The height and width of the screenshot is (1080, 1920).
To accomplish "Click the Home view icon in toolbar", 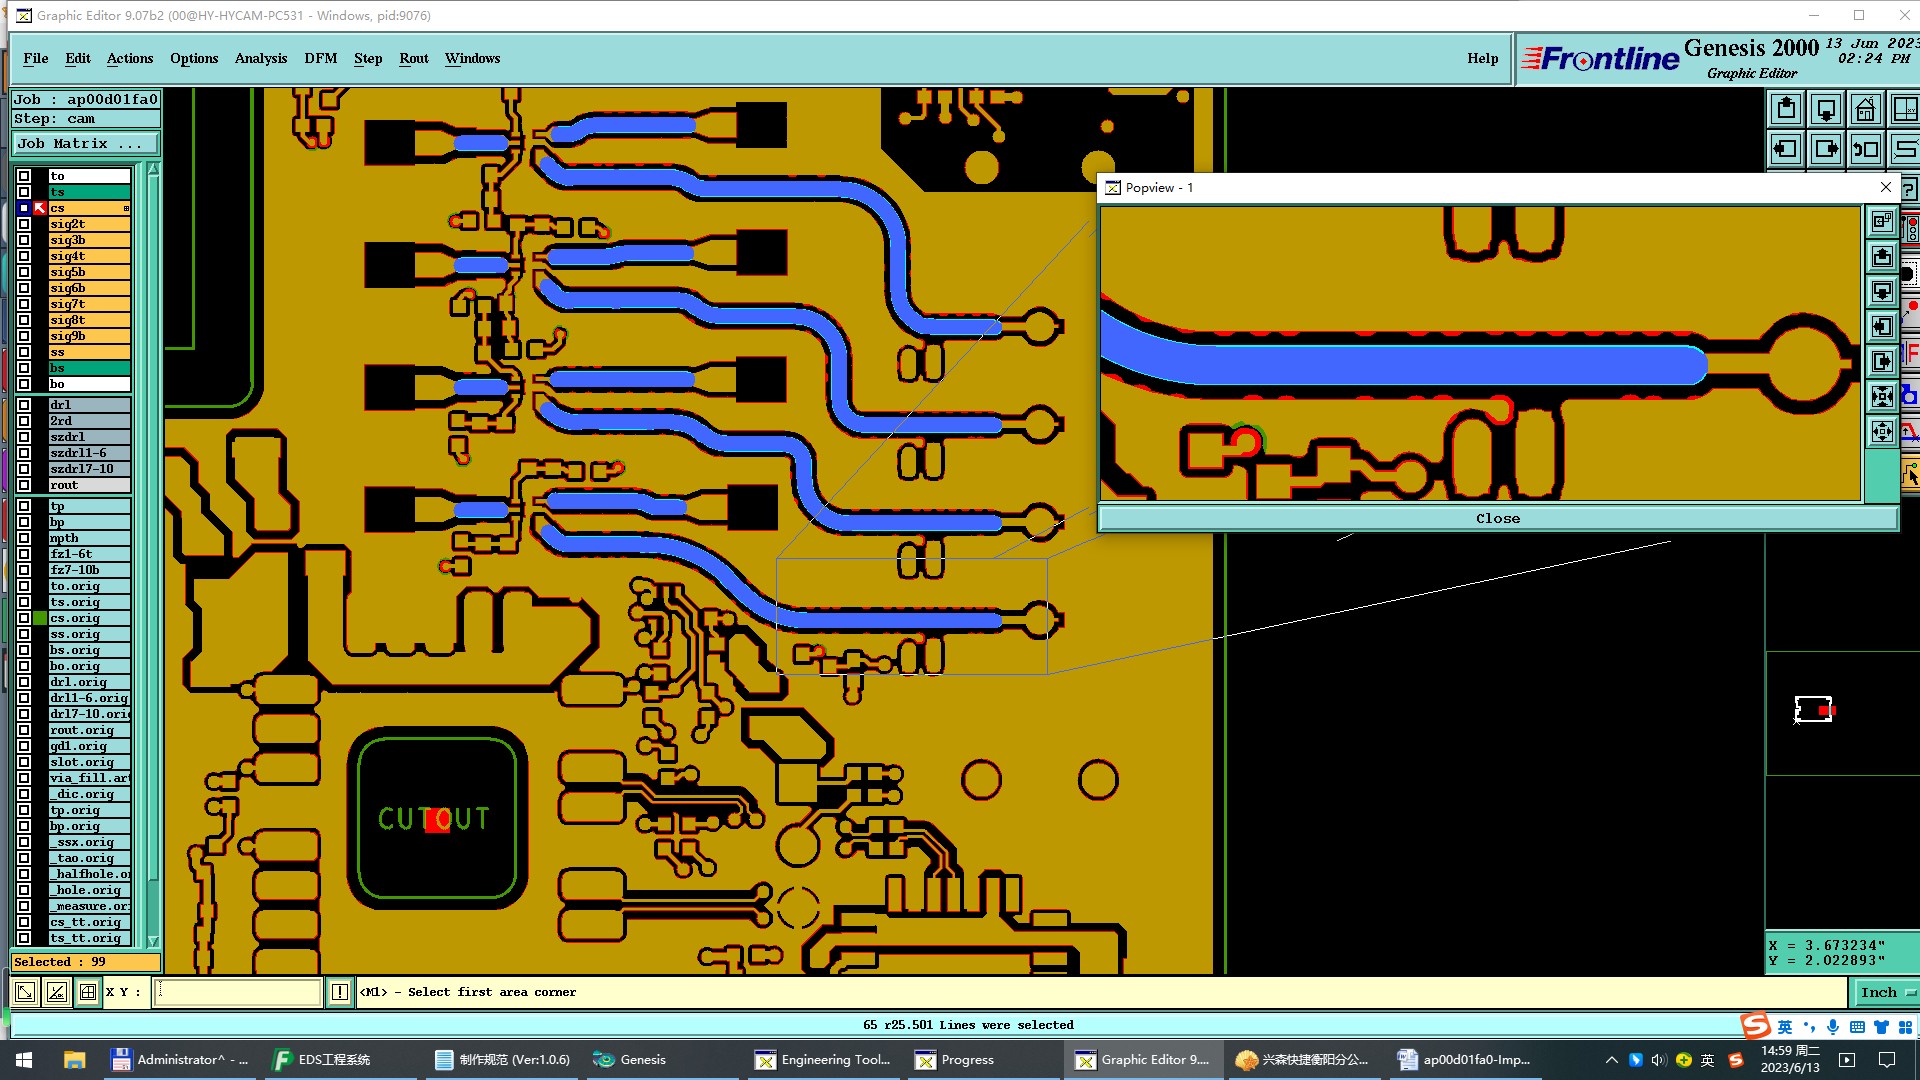I will click(1865, 109).
